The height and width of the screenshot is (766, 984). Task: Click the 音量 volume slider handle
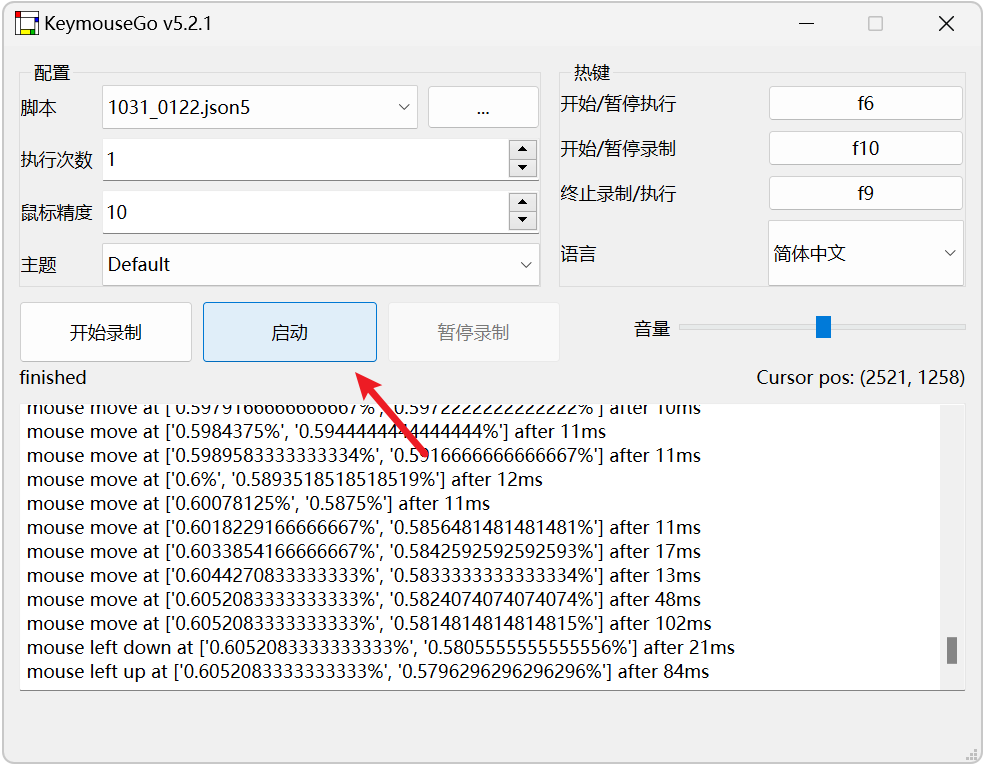(823, 327)
